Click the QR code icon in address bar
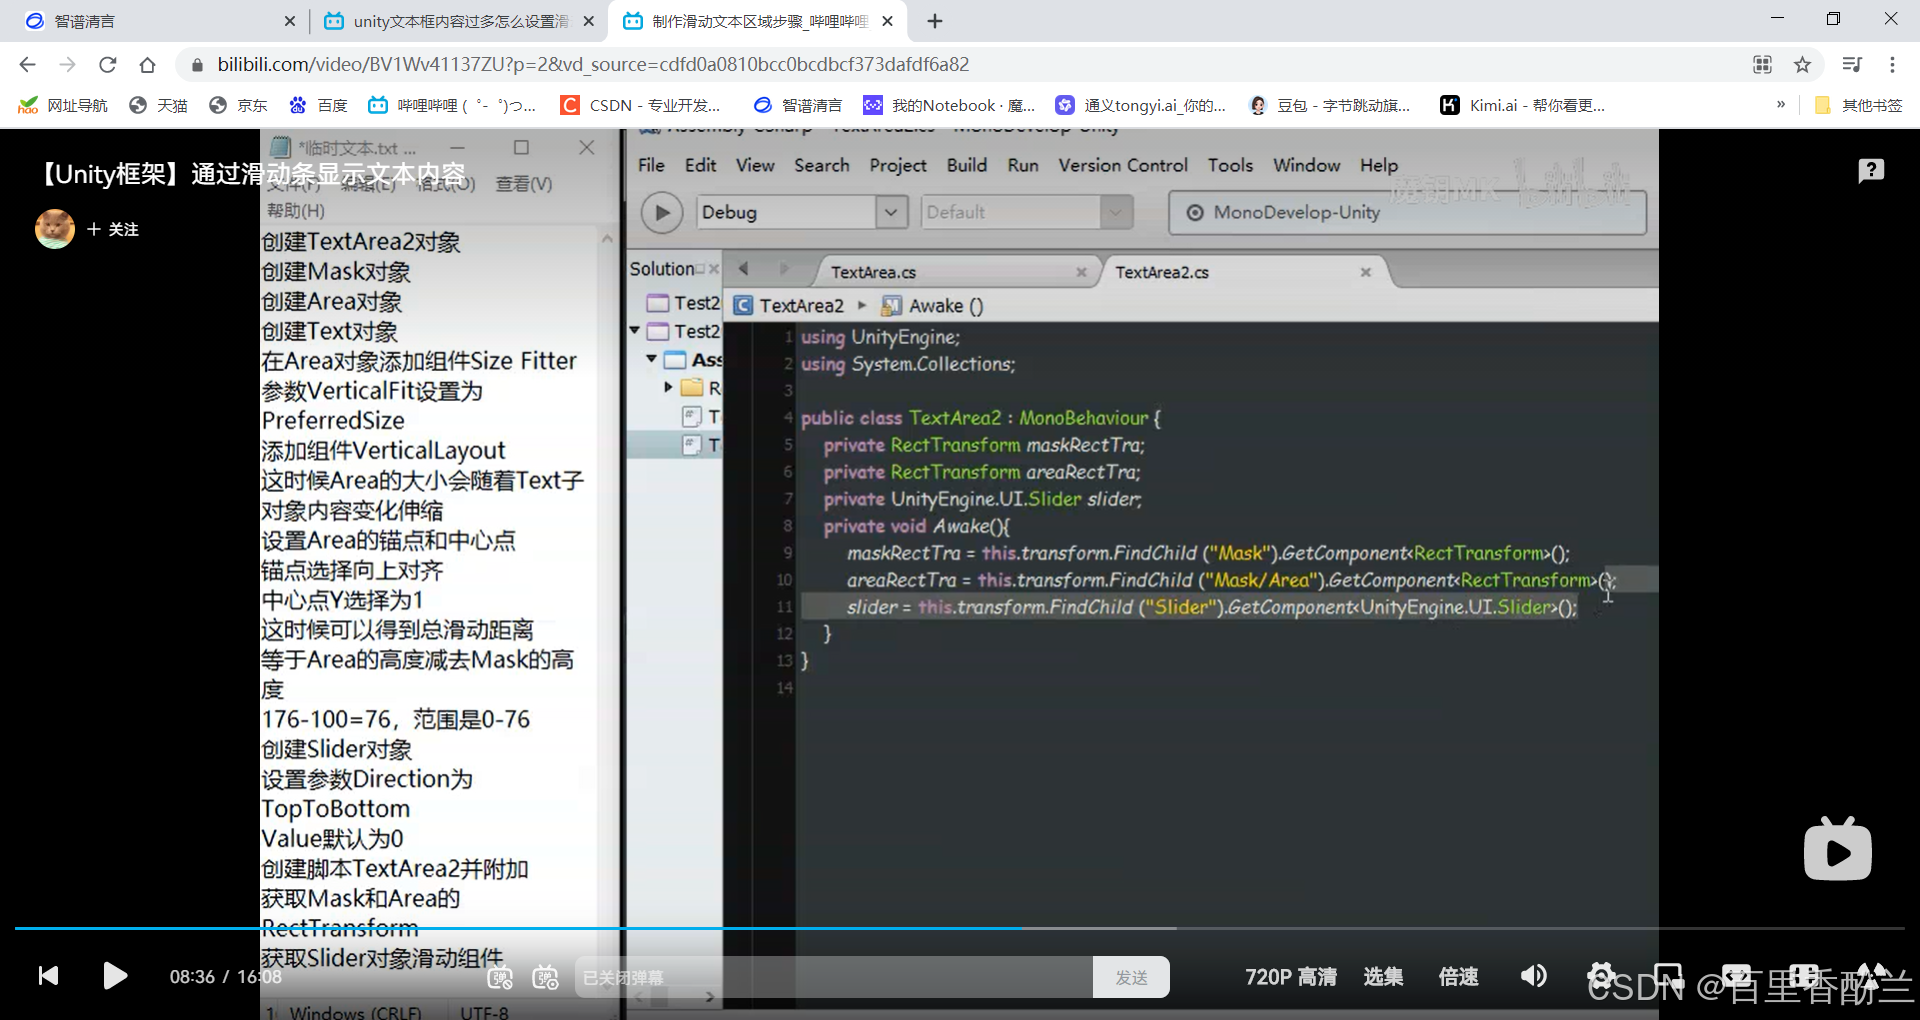Screen dimensions: 1920x1020 tap(1762, 65)
